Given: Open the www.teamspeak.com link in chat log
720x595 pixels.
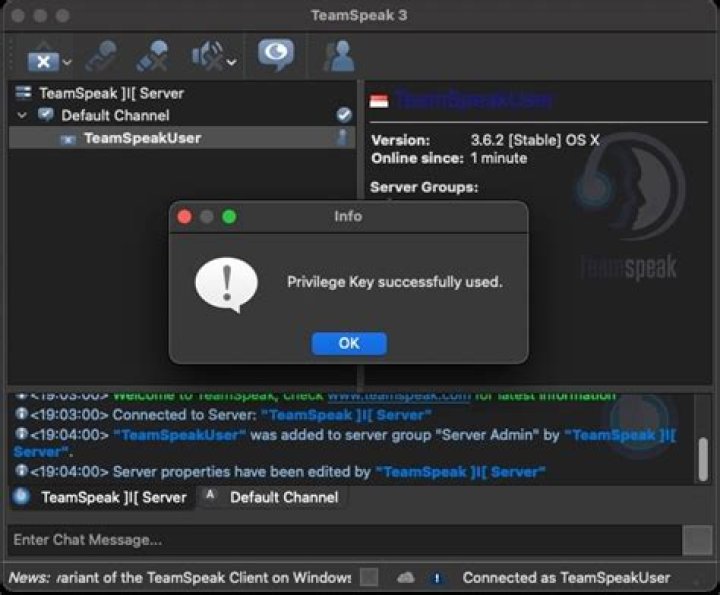Looking at the screenshot, I should click(399, 395).
